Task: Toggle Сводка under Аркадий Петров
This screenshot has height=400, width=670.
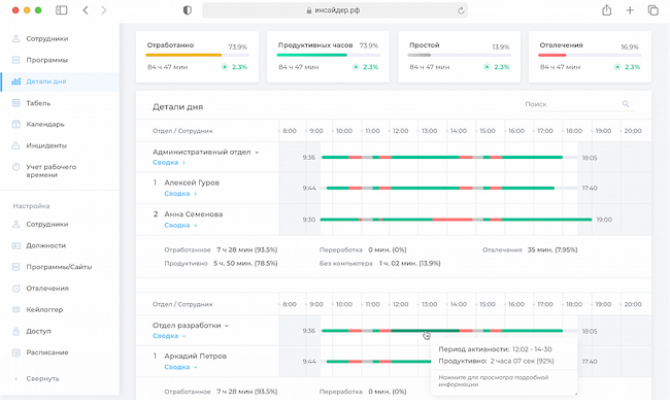Action: pyautogui.click(x=180, y=367)
